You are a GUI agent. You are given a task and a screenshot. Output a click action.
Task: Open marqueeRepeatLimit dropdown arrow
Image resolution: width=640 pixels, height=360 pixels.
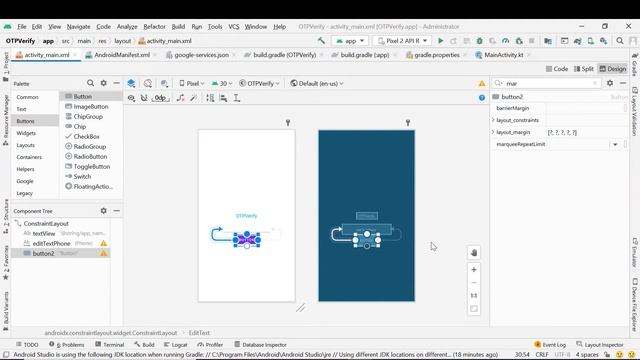point(615,144)
